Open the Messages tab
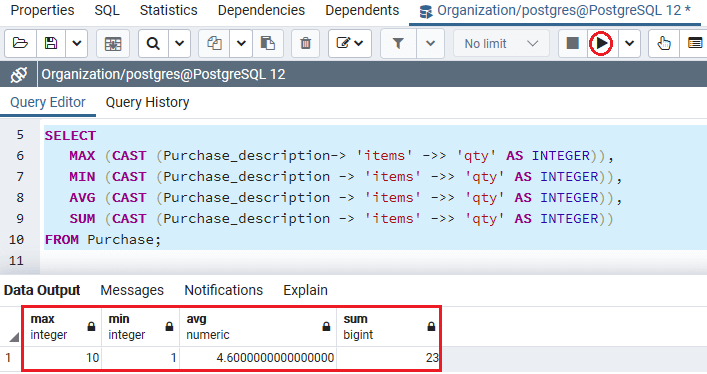This screenshot has height=374, width=707. [x=132, y=290]
